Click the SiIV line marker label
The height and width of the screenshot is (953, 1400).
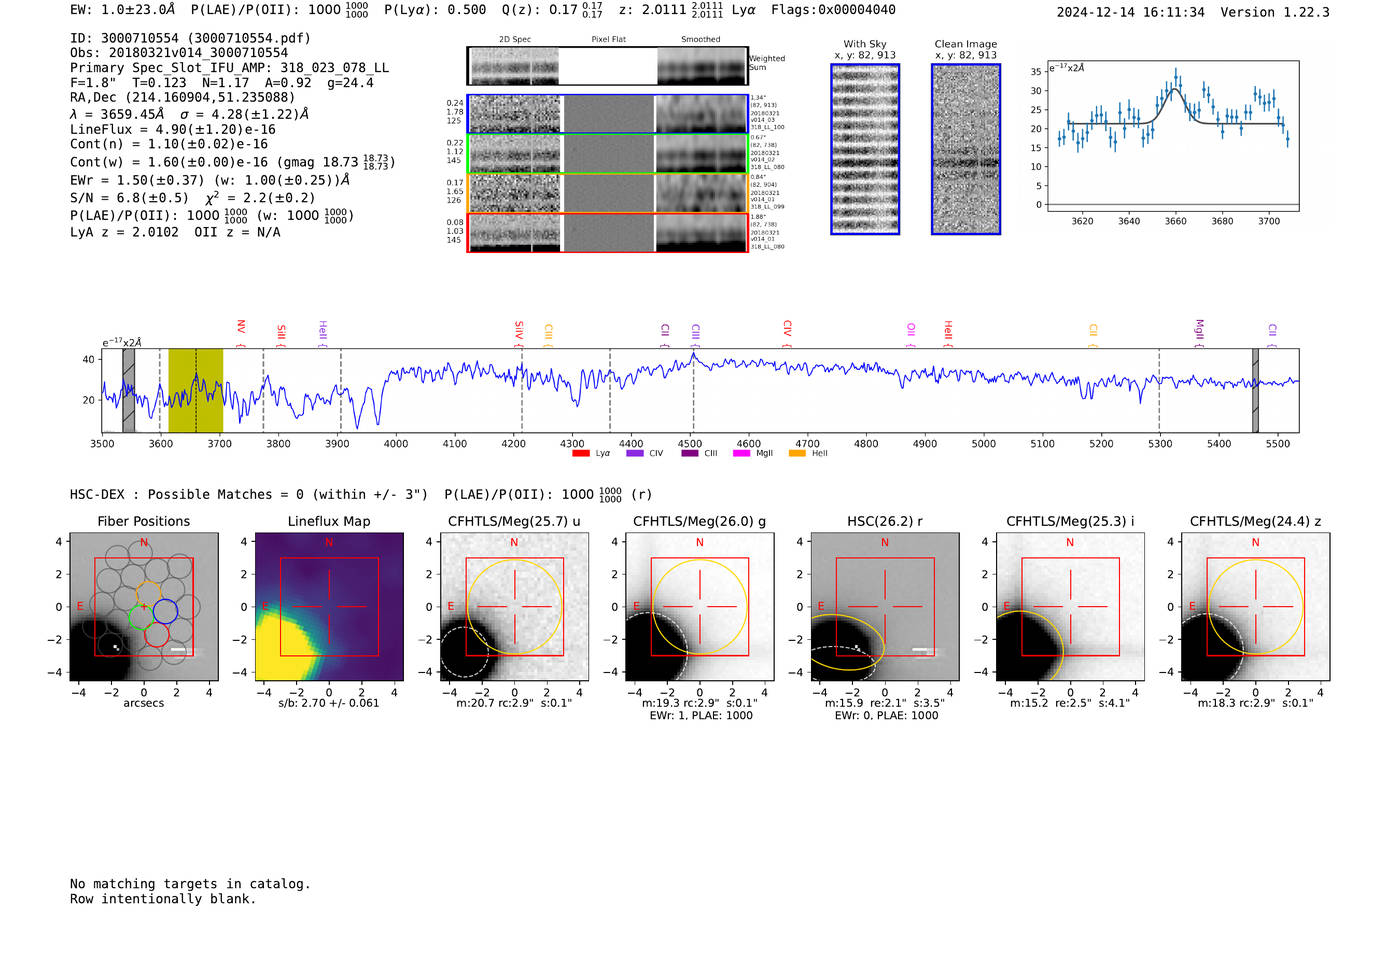coord(519,329)
